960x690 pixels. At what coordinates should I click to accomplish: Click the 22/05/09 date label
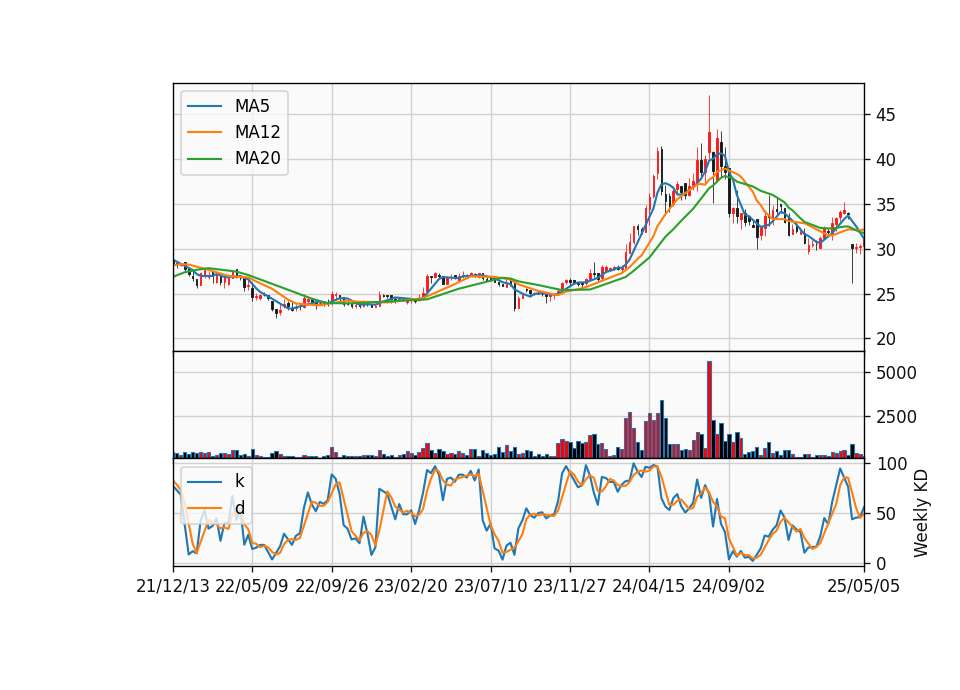(x=252, y=586)
